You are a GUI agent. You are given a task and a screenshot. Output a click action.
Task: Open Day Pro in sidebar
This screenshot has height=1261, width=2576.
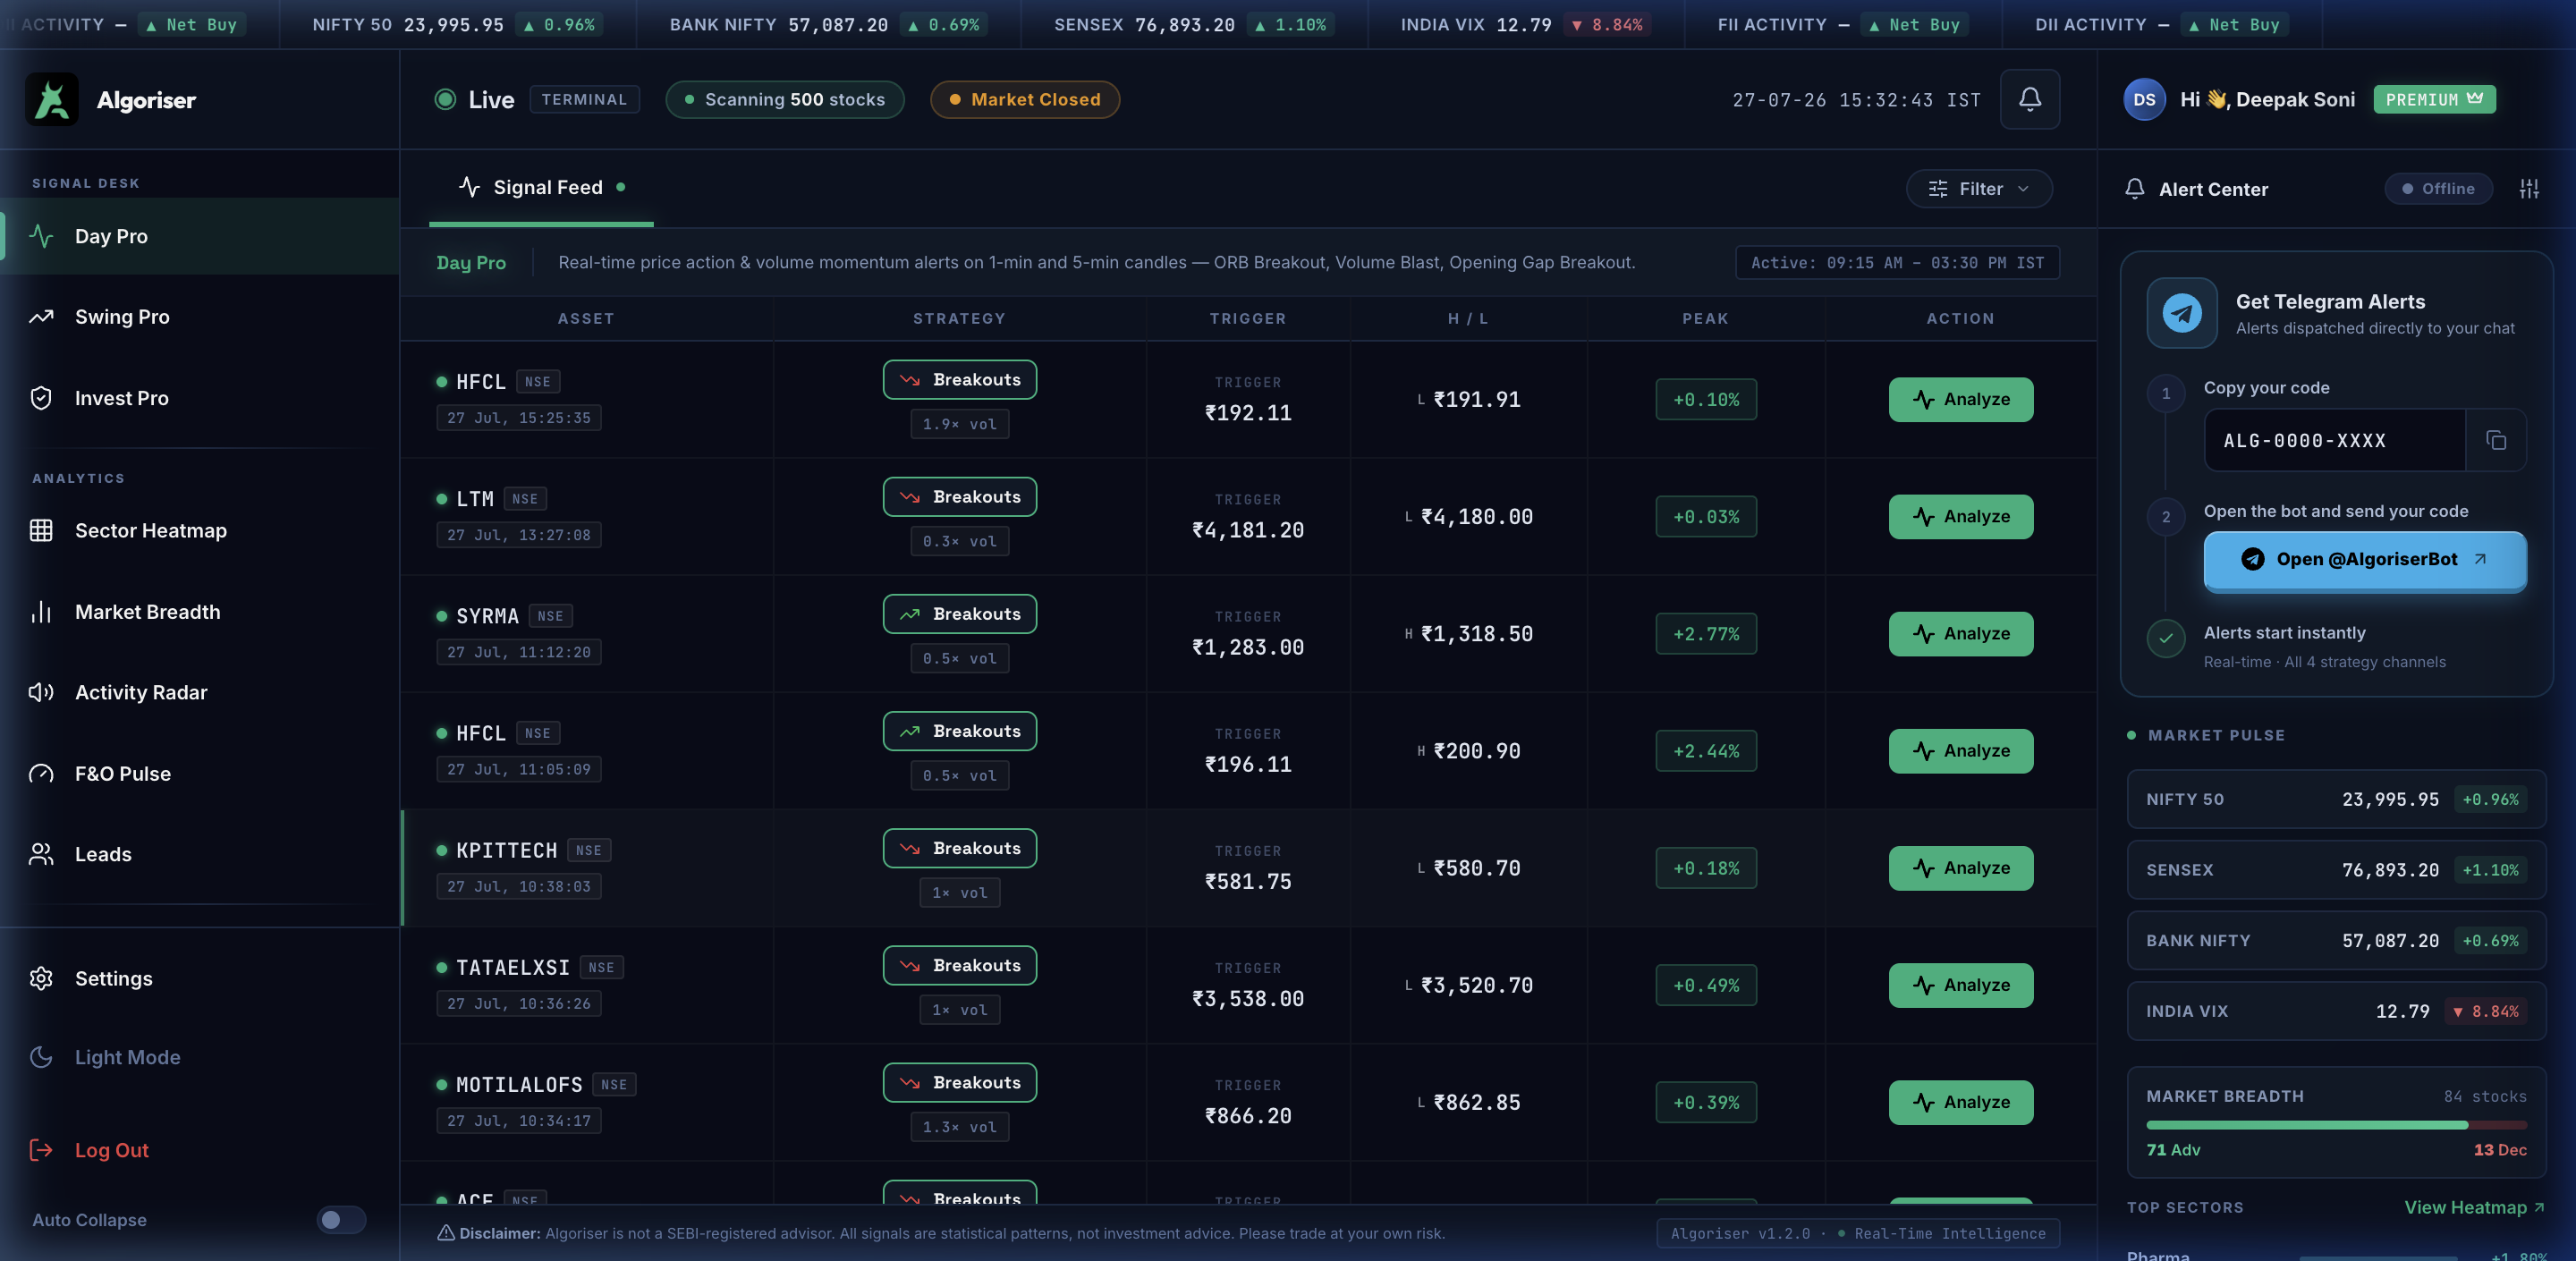point(200,236)
